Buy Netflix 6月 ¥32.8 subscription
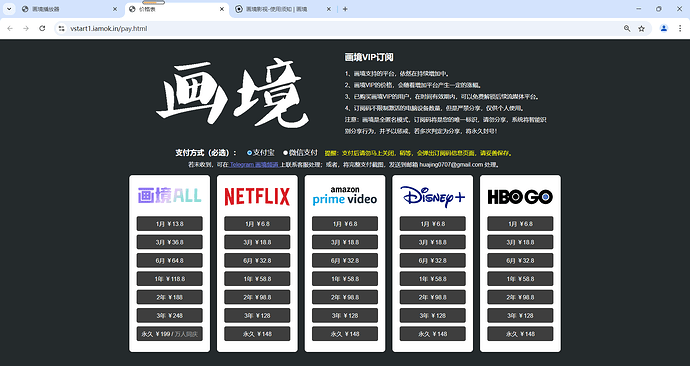The height and width of the screenshot is (366, 690). [257, 260]
